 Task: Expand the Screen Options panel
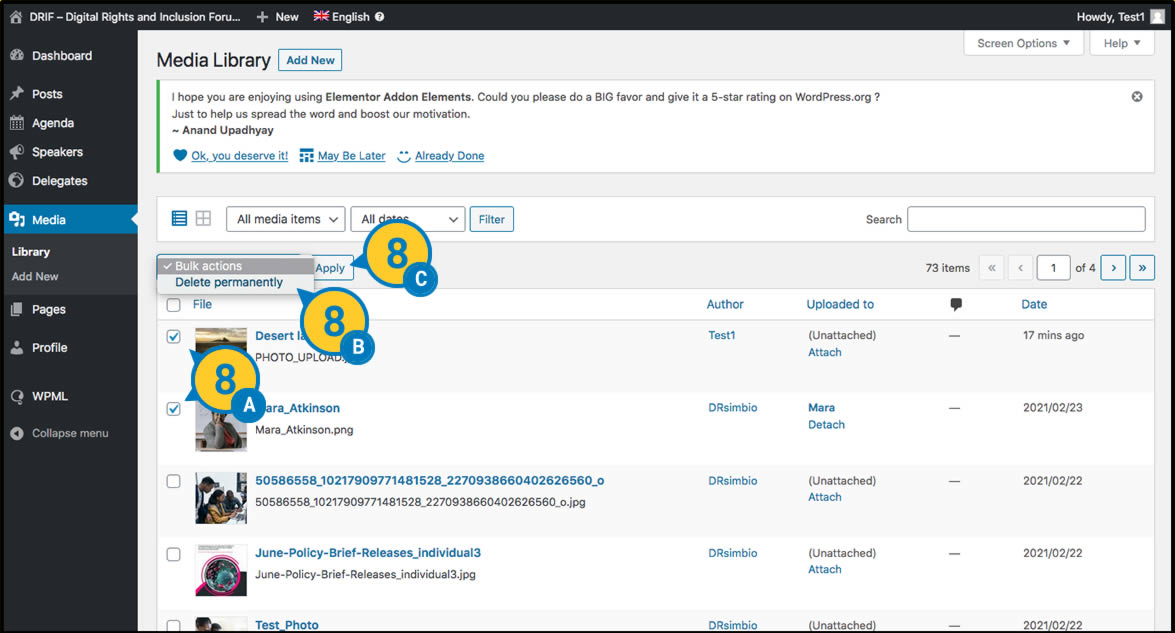[x=1023, y=43]
